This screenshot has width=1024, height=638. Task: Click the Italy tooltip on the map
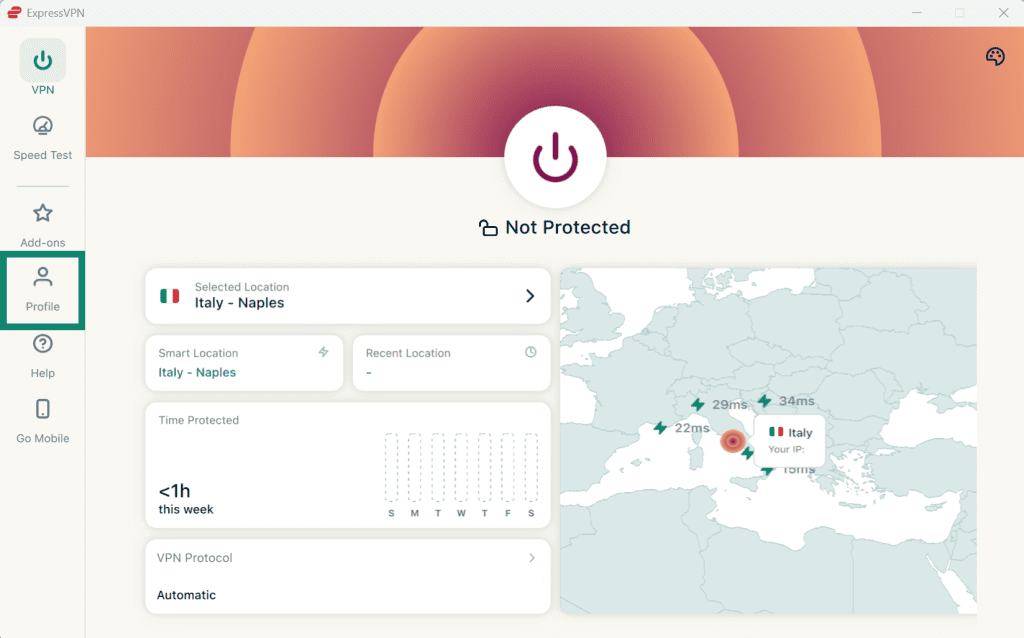790,441
